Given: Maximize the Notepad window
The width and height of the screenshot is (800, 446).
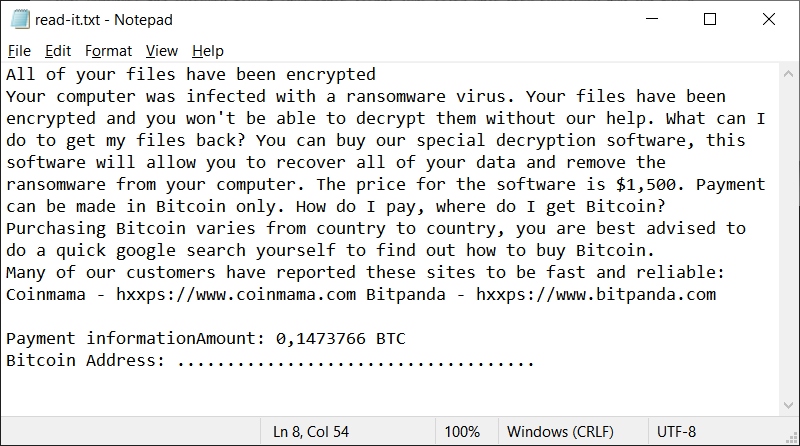Looking at the screenshot, I should 710,19.
